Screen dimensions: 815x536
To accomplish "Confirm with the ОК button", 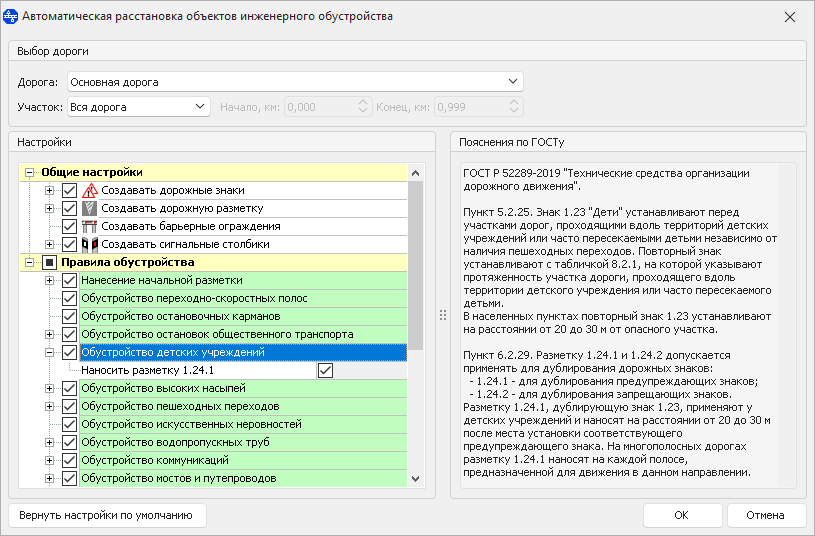I will point(682,515).
